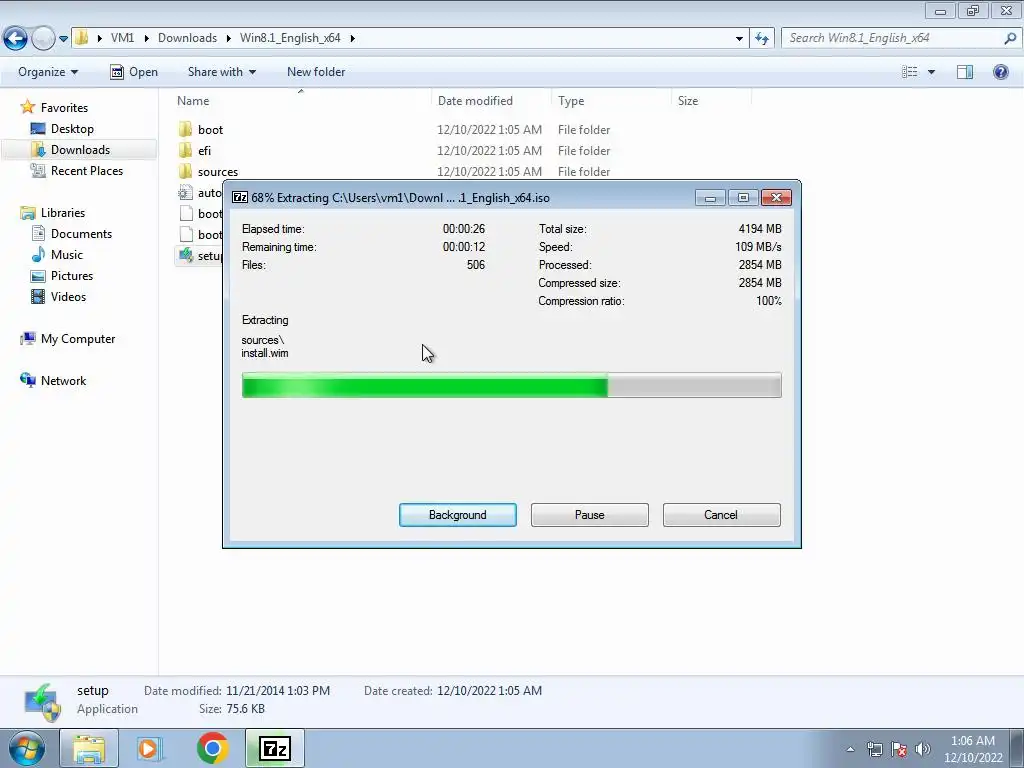Viewport: 1024px width, 768px height.
Task: Click the Explorer Back navigation arrow
Action: [x=15, y=38]
